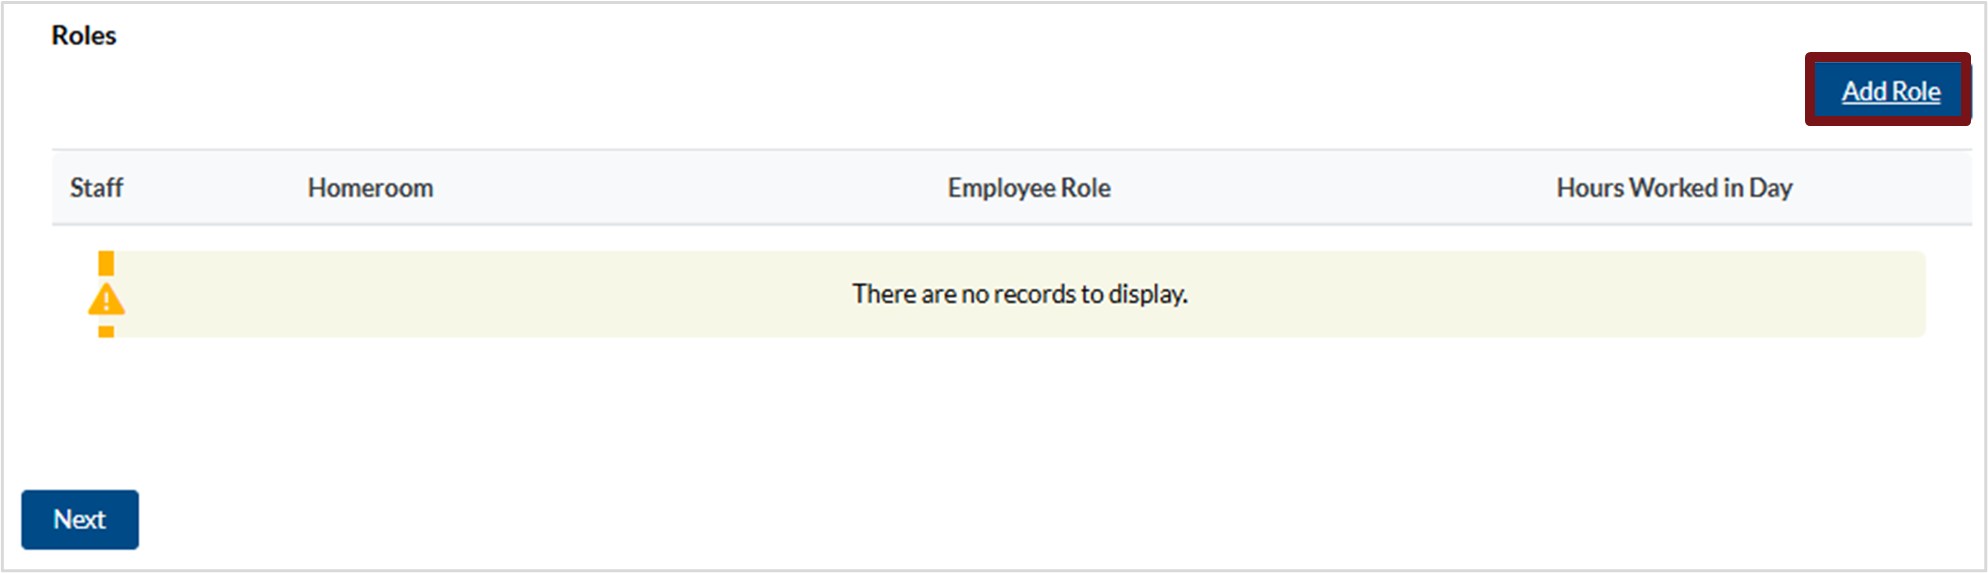The width and height of the screenshot is (1988, 573).
Task: Click the dark red border around Add Role
Action: [1810, 90]
